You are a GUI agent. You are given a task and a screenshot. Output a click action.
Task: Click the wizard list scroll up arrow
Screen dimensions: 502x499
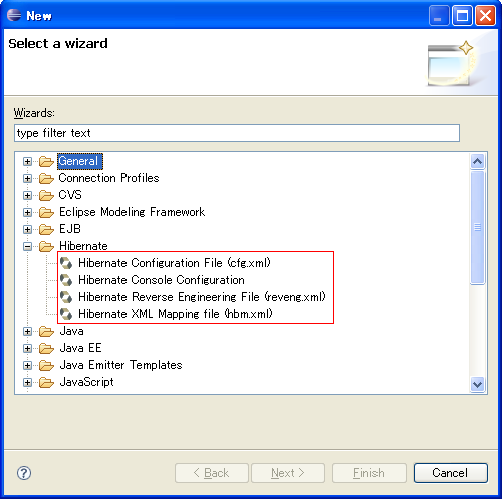478,162
